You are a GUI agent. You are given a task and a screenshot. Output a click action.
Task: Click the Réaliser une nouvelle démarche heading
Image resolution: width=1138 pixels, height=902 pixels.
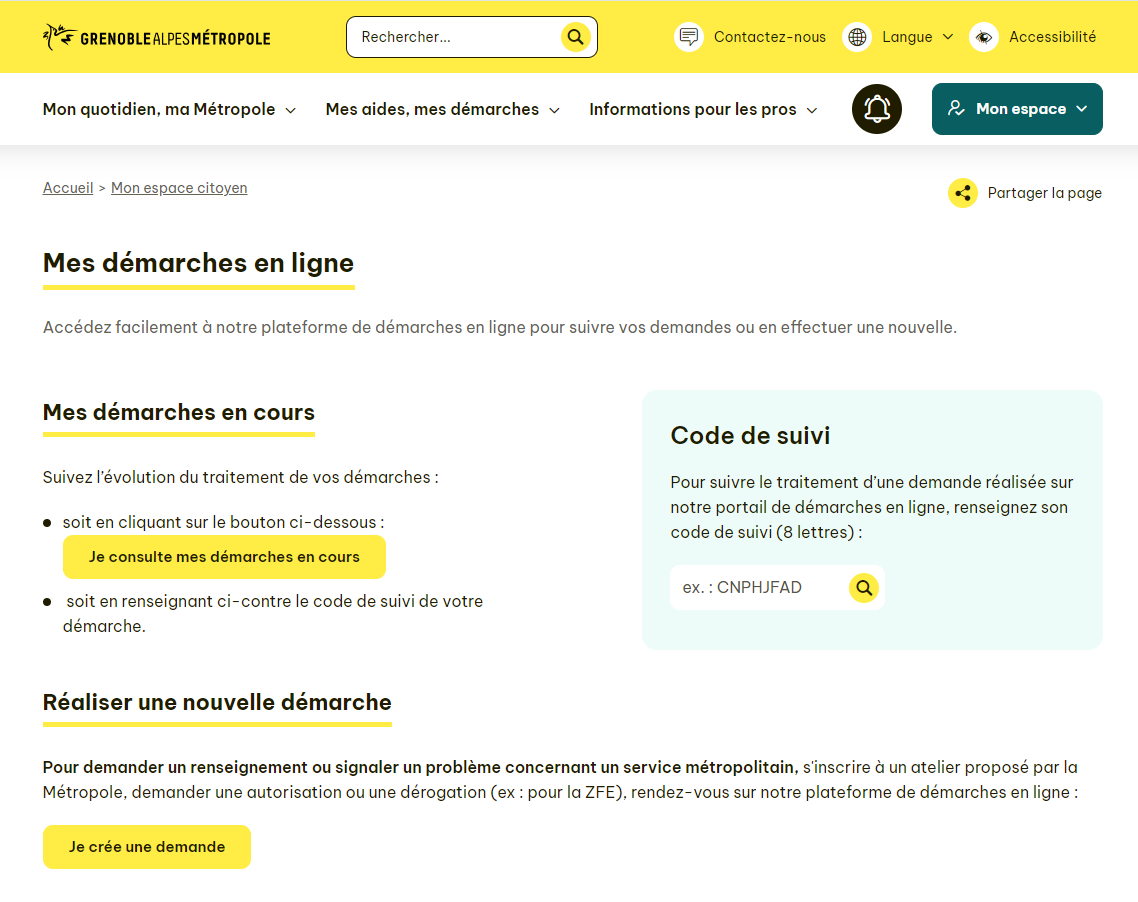coord(217,702)
